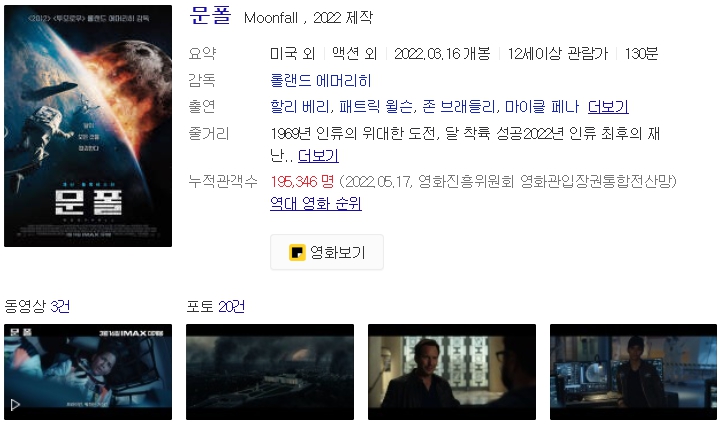Select actor 마이클 페나

(542, 106)
